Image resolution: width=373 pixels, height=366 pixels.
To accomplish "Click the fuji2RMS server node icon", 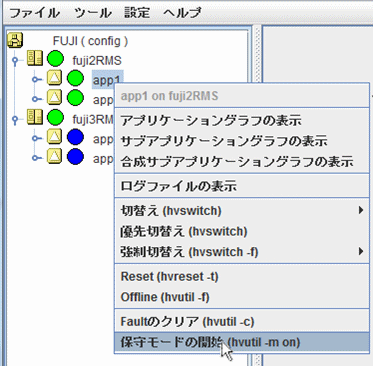I will coord(35,58).
